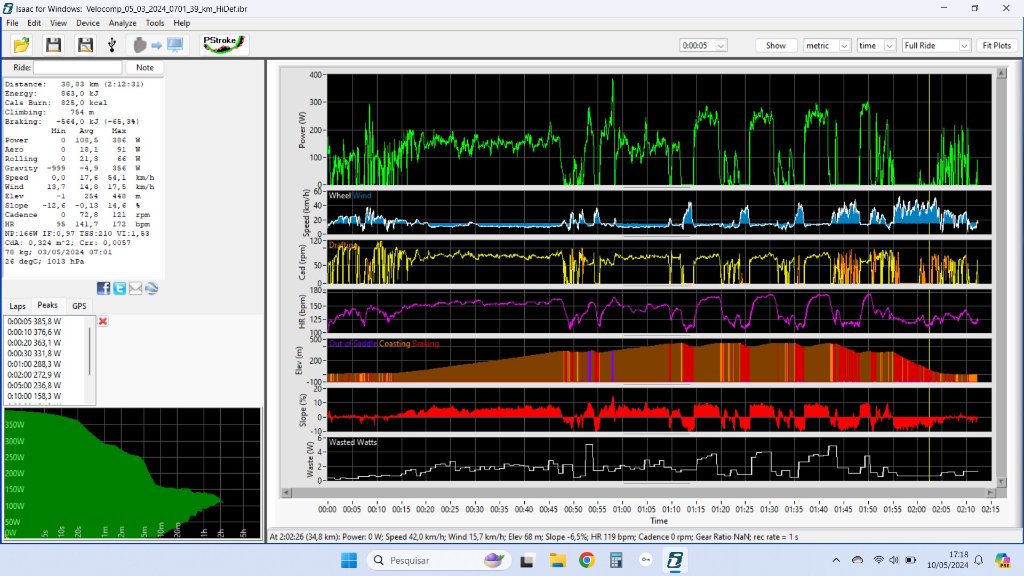Click the globe icon beside the email icon

[x=151, y=289]
